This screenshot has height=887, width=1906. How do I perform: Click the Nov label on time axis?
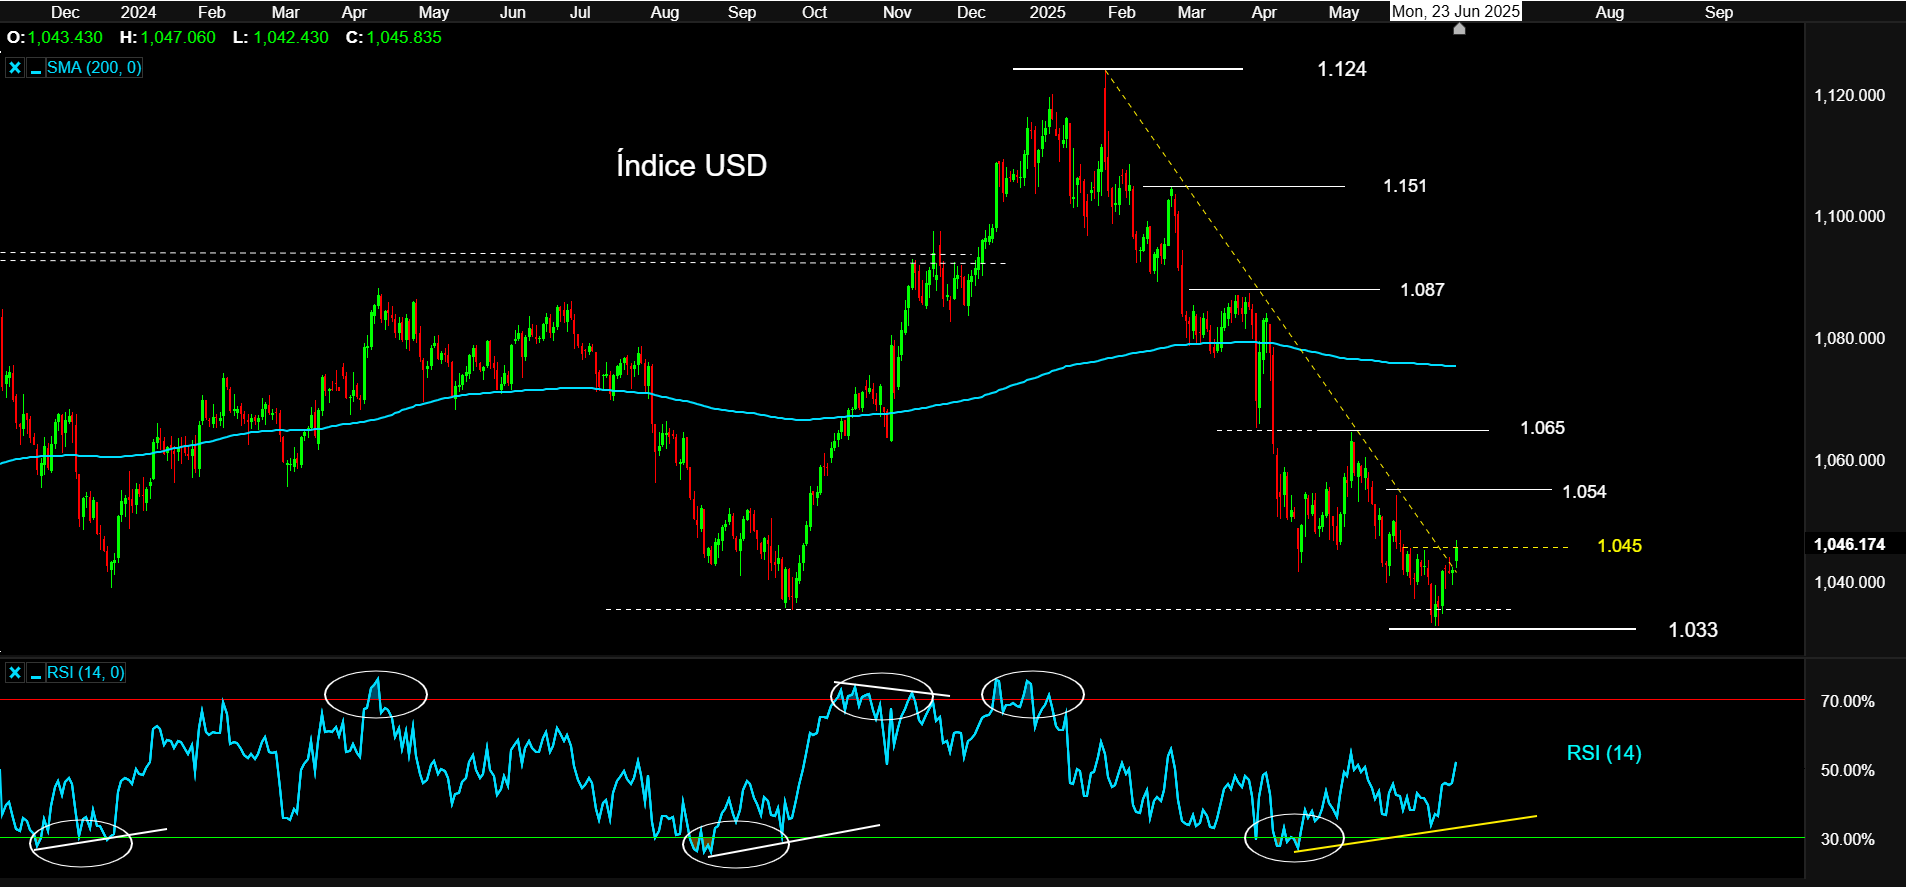(897, 12)
